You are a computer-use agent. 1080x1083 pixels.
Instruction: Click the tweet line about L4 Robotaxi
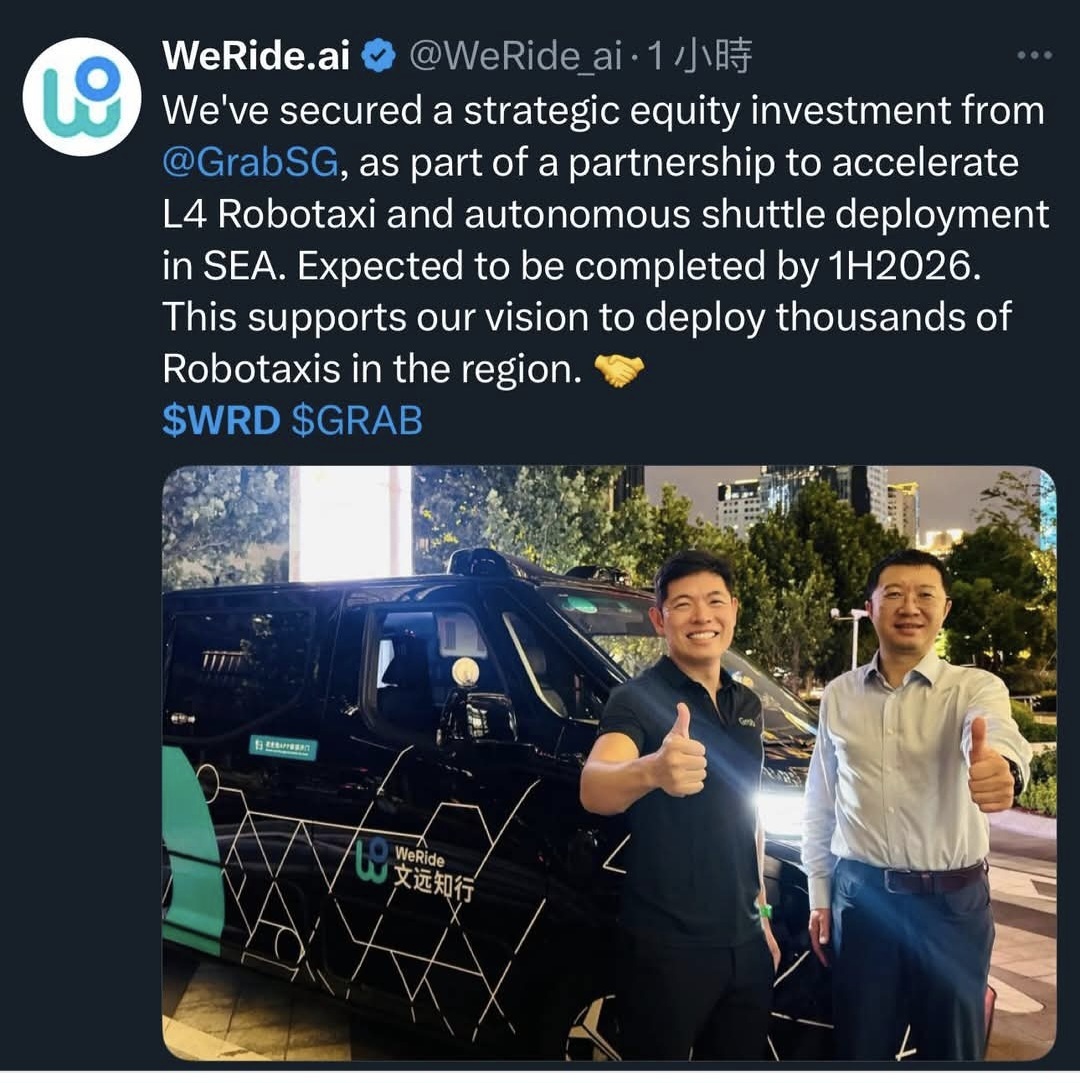tap(606, 214)
